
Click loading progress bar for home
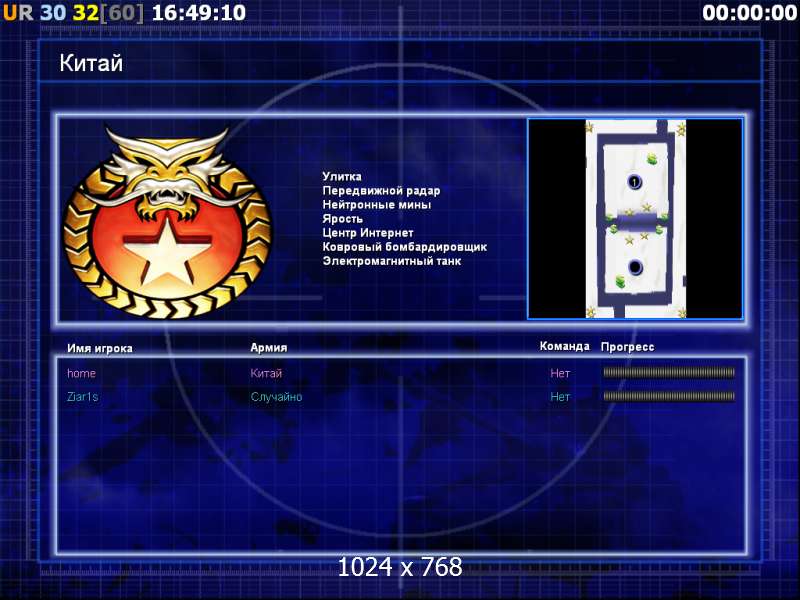pyautogui.click(x=669, y=373)
